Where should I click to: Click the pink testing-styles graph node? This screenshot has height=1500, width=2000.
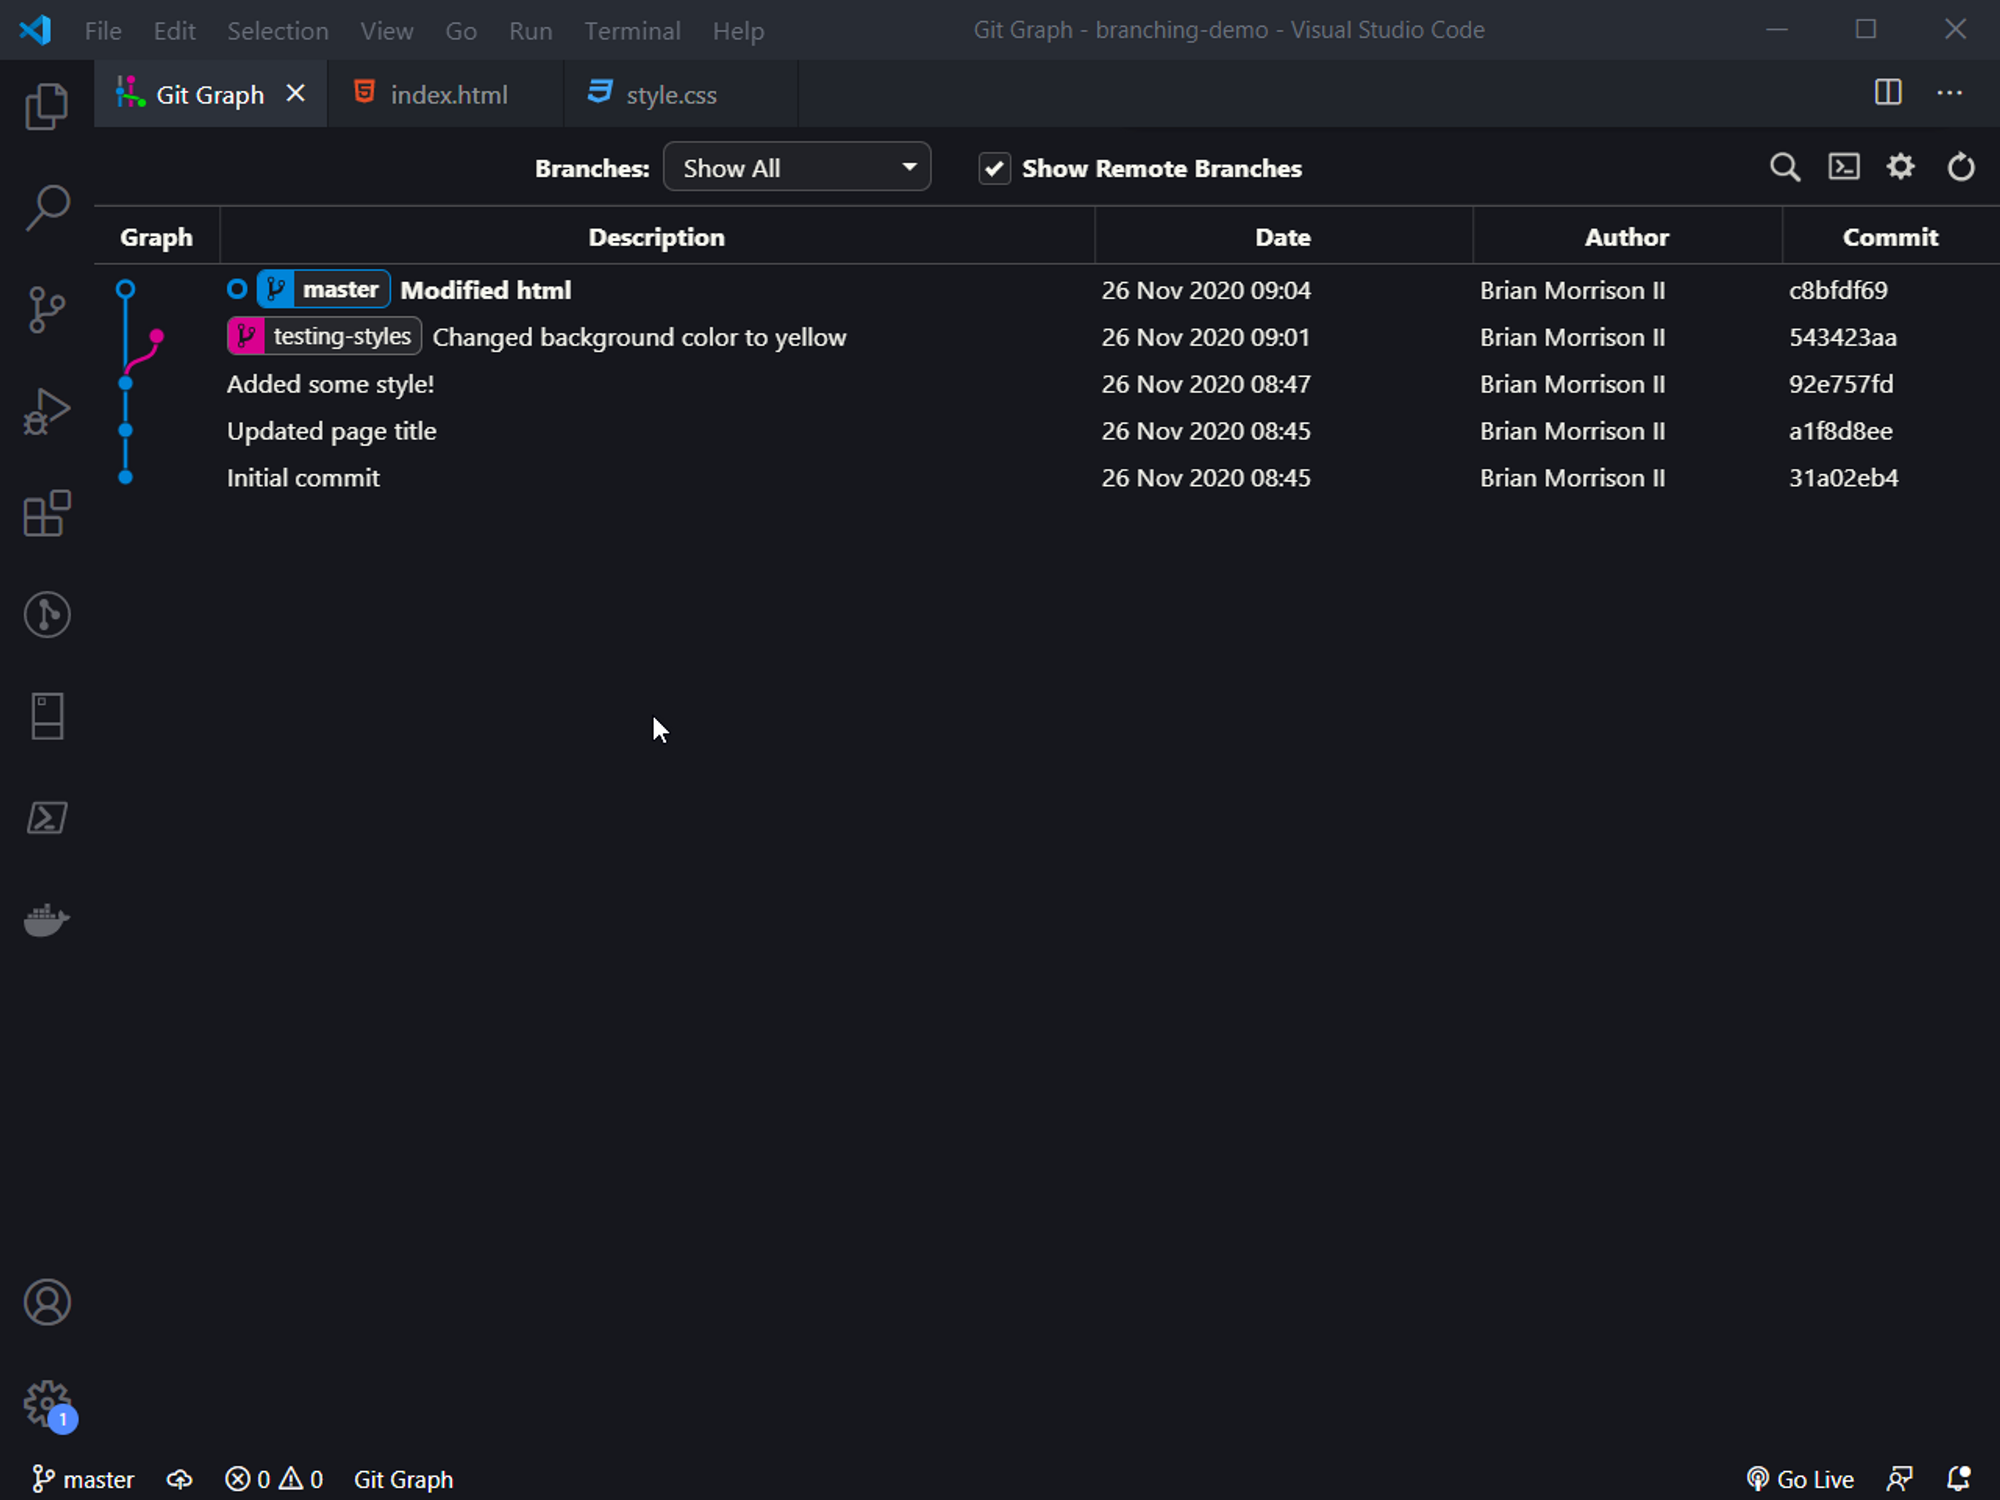pyautogui.click(x=156, y=337)
